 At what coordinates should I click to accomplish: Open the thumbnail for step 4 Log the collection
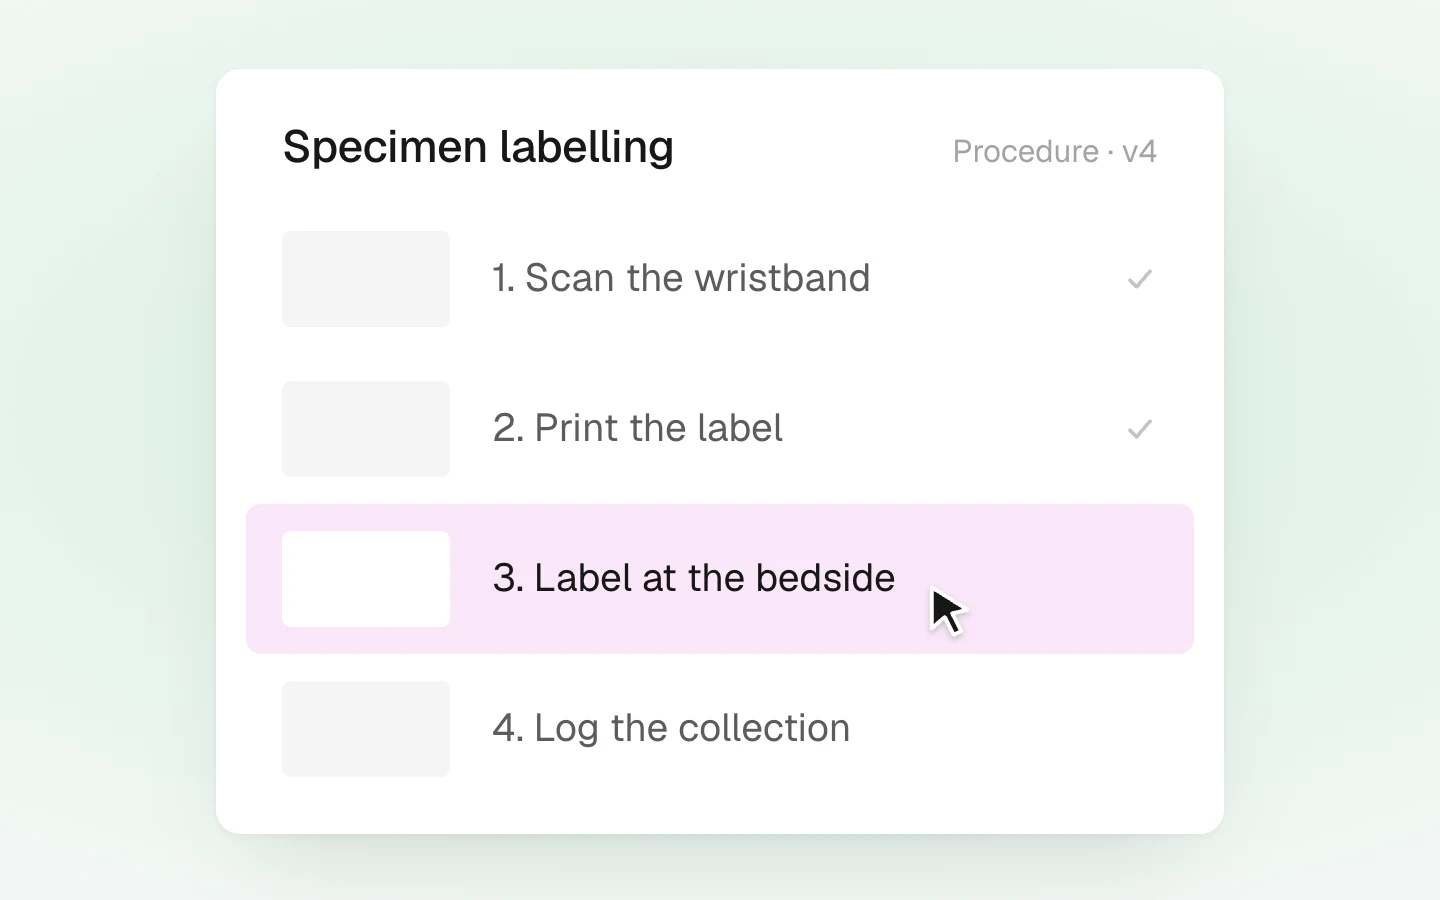tap(366, 729)
